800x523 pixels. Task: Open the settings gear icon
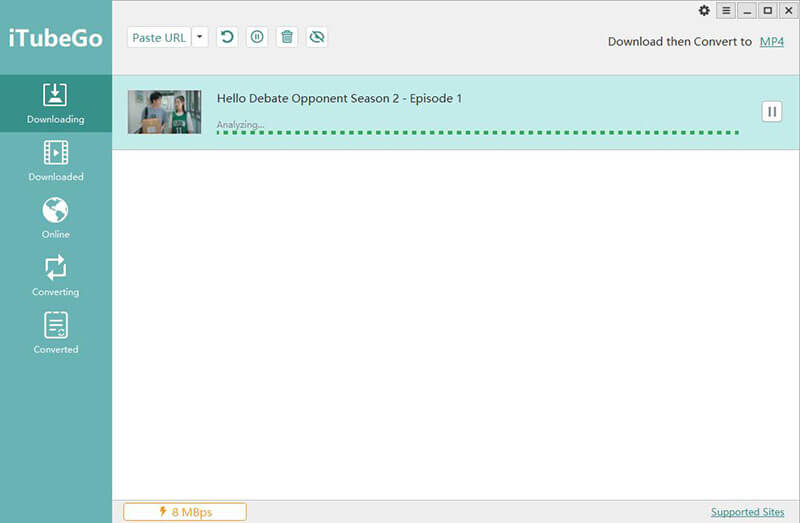click(704, 11)
